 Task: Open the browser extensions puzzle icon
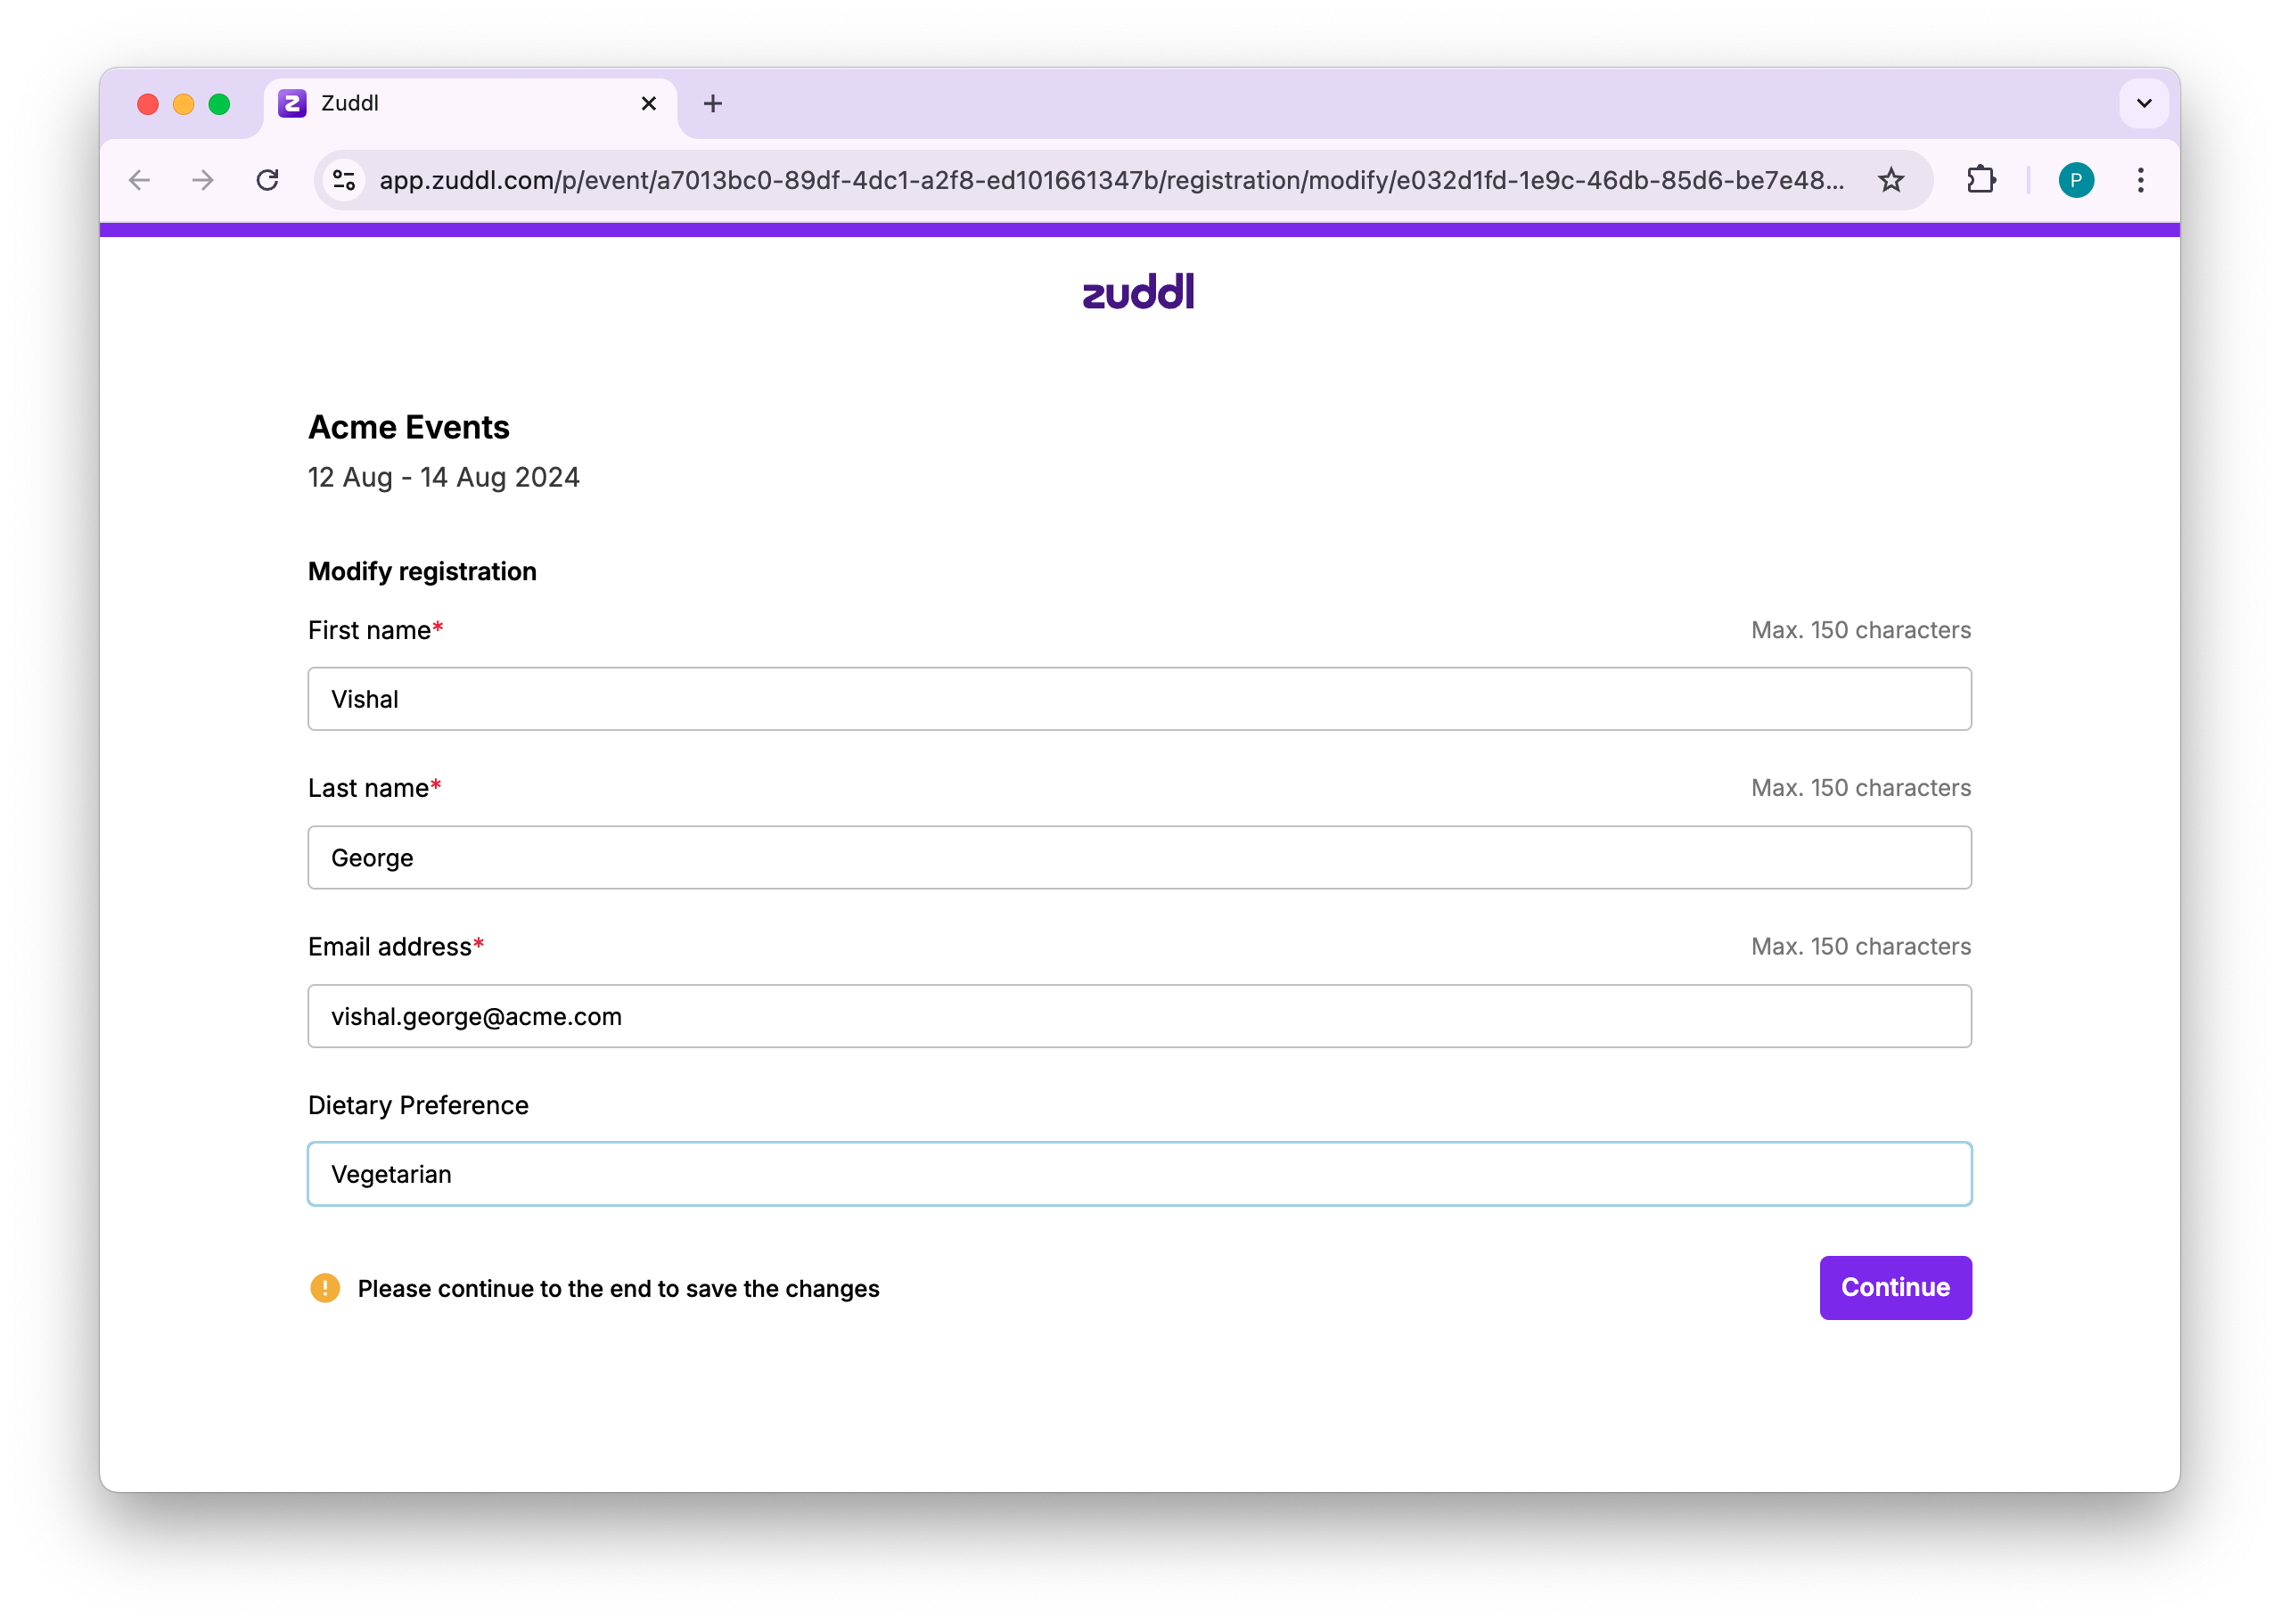(x=1980, y=180)
